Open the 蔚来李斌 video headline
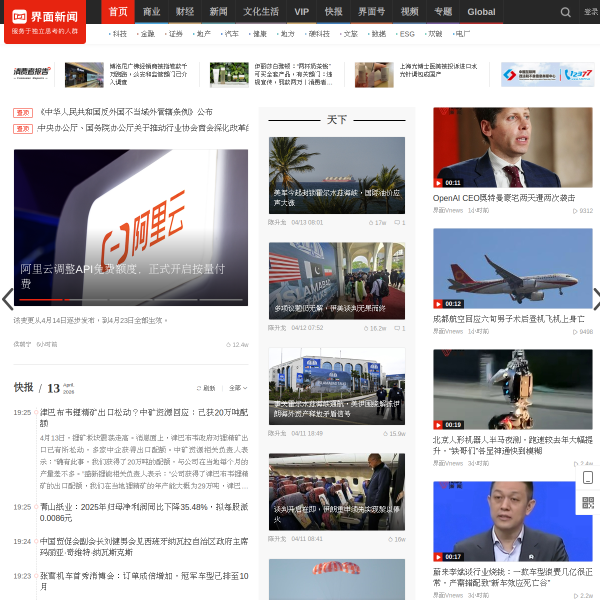This screenshot has height=600, width=600. pos(513,577)
